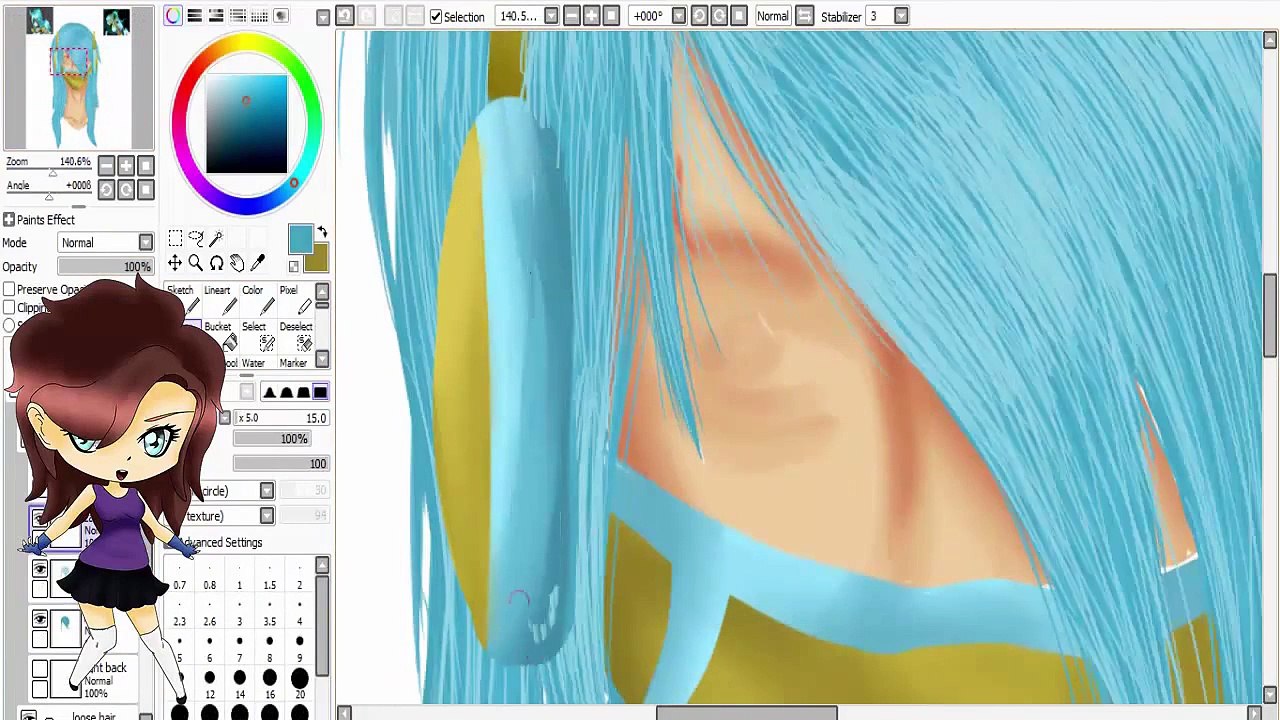Toggle the Selection checkbox in toolbar
The image size is (1280, 720).
coord(436,16)
